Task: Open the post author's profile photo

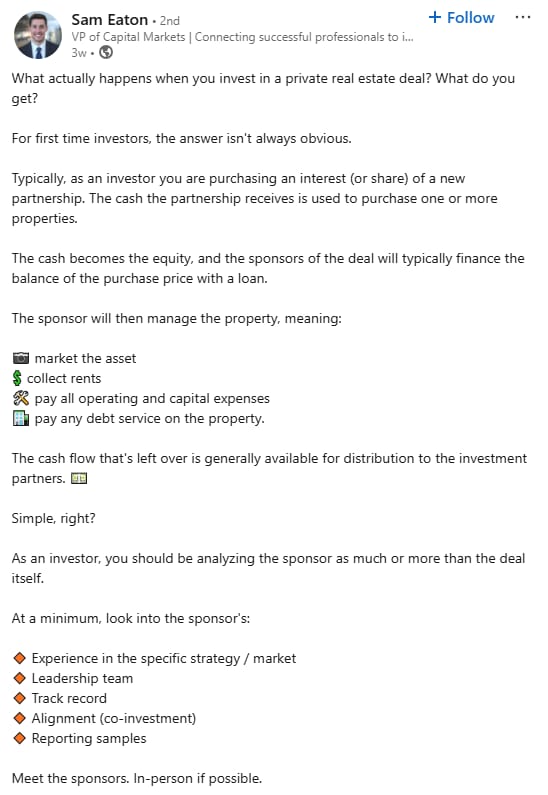Action: click(x=38, y=35)
